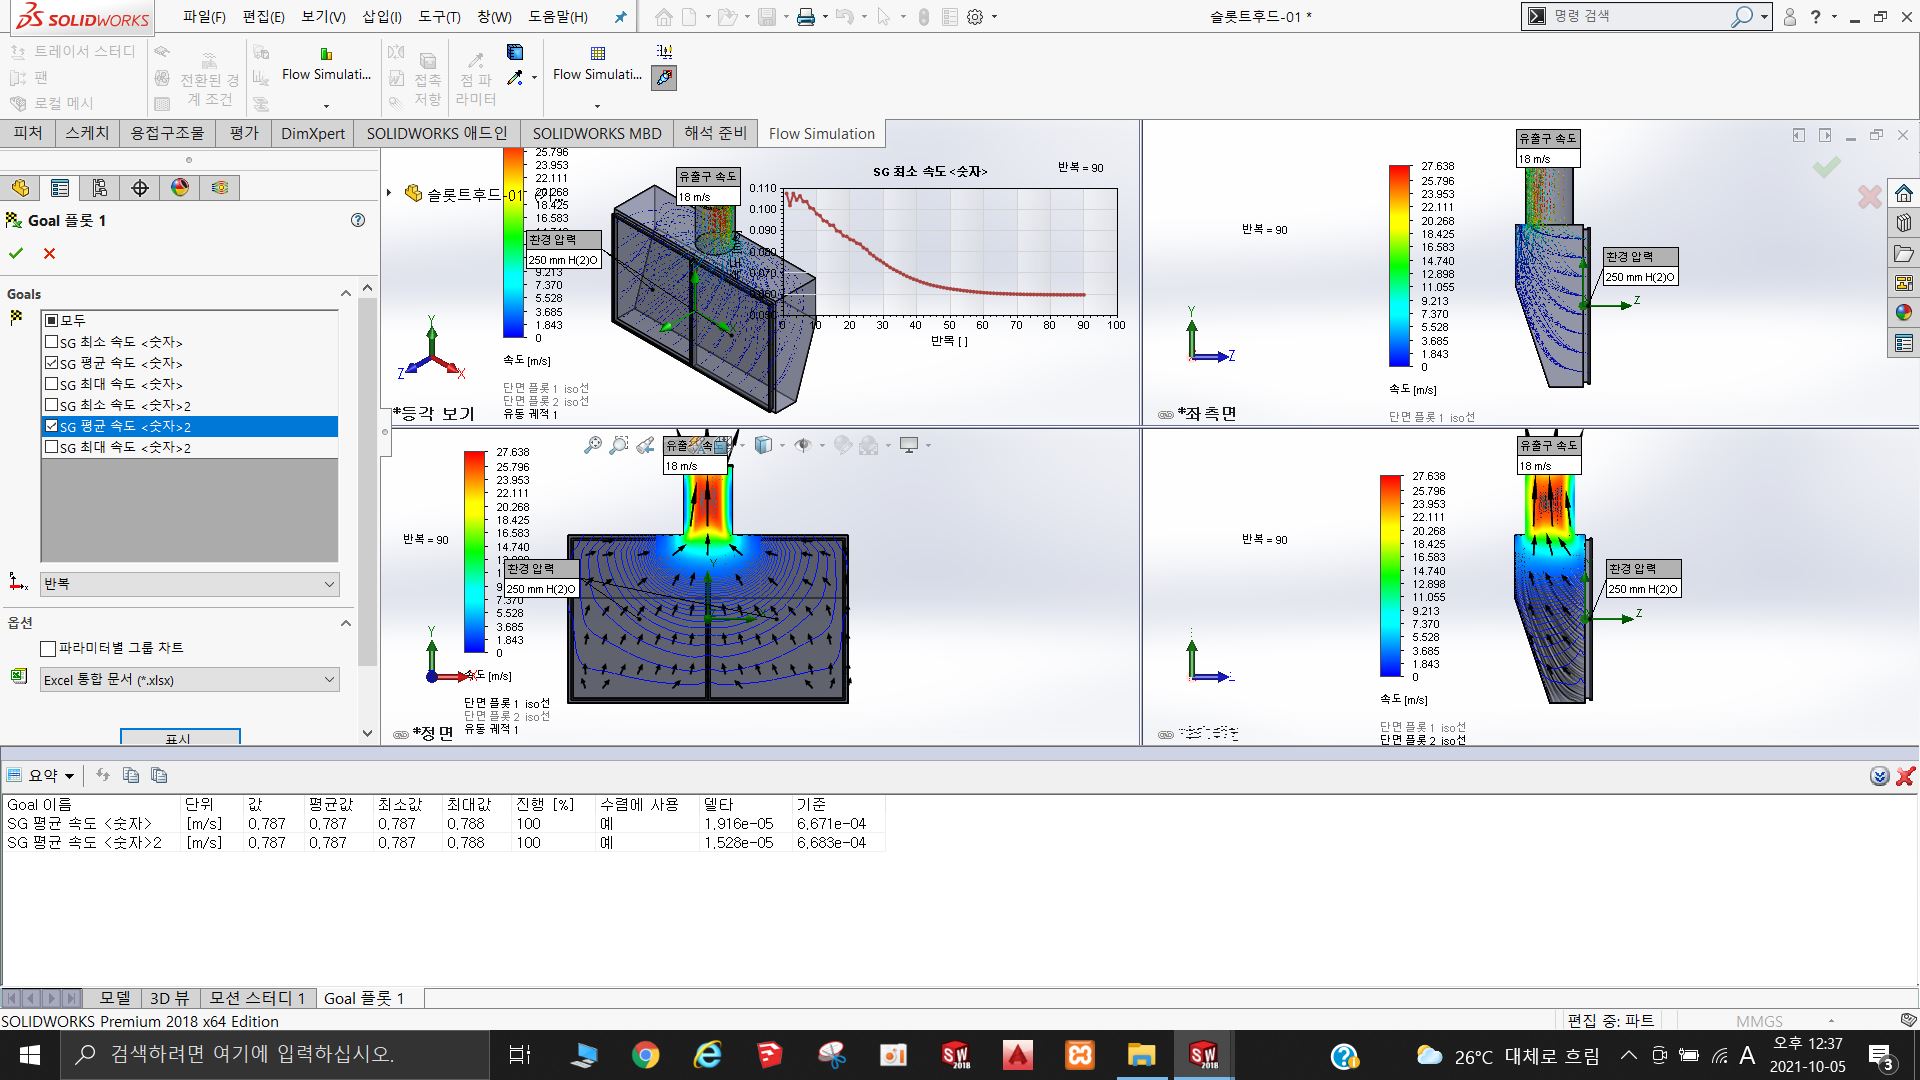This screenshot has width=1920, height=1080.
Task: Open the DisplayManager tab with the color sphere icon
Action: (x=180, y=188)
